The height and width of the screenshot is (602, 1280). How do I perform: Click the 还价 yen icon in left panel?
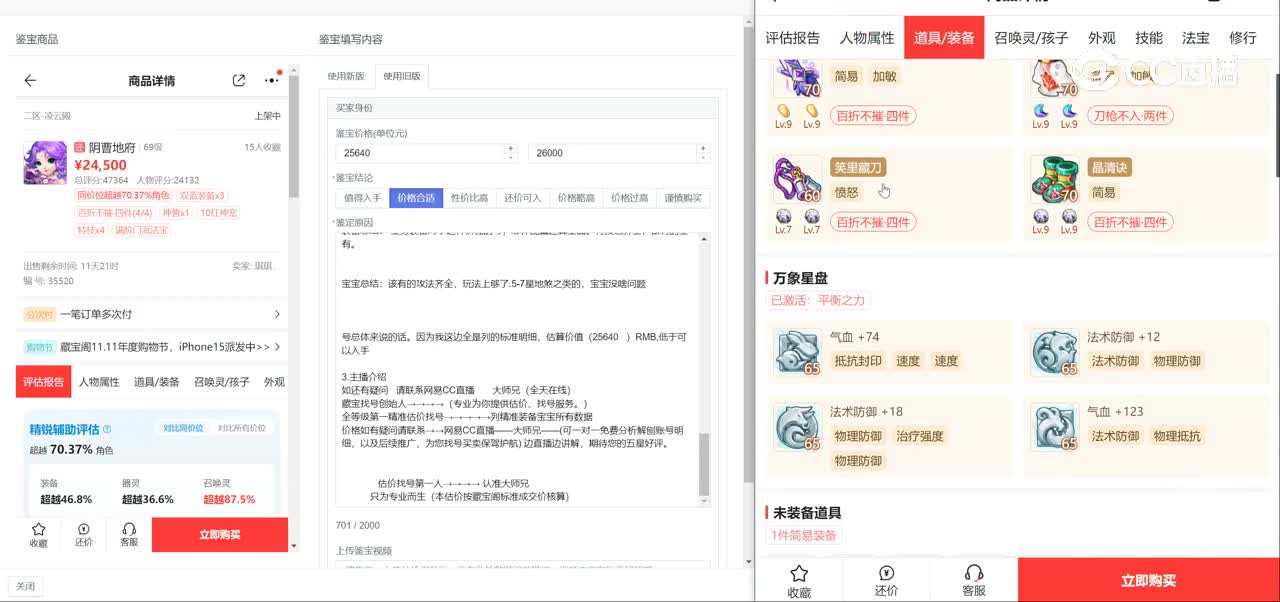coord(84,529)
